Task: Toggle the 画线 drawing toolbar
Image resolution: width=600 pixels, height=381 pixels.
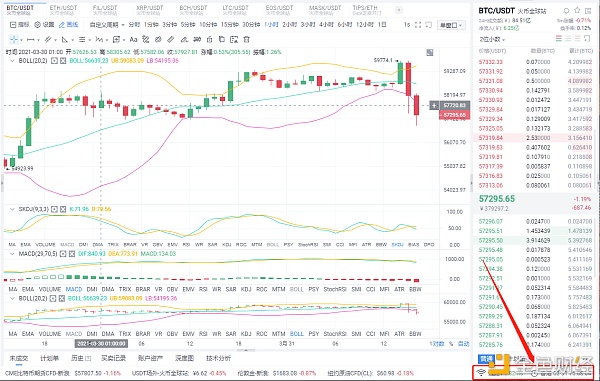Action: (x=68, y=25)
